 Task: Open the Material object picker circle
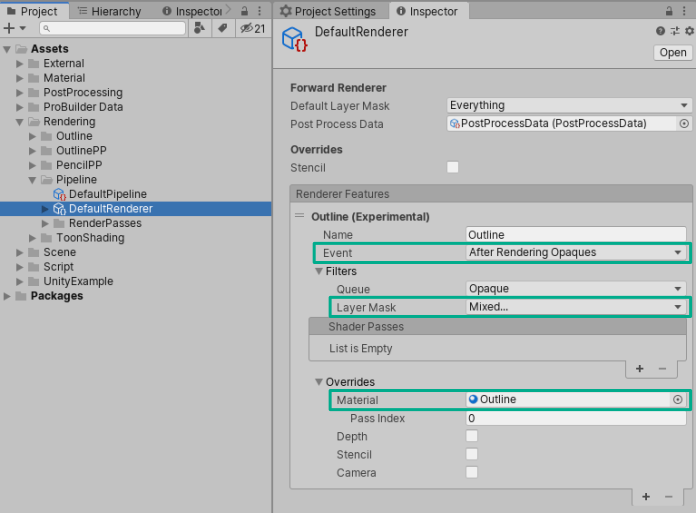pyautogui.click(x=677, y=400)
